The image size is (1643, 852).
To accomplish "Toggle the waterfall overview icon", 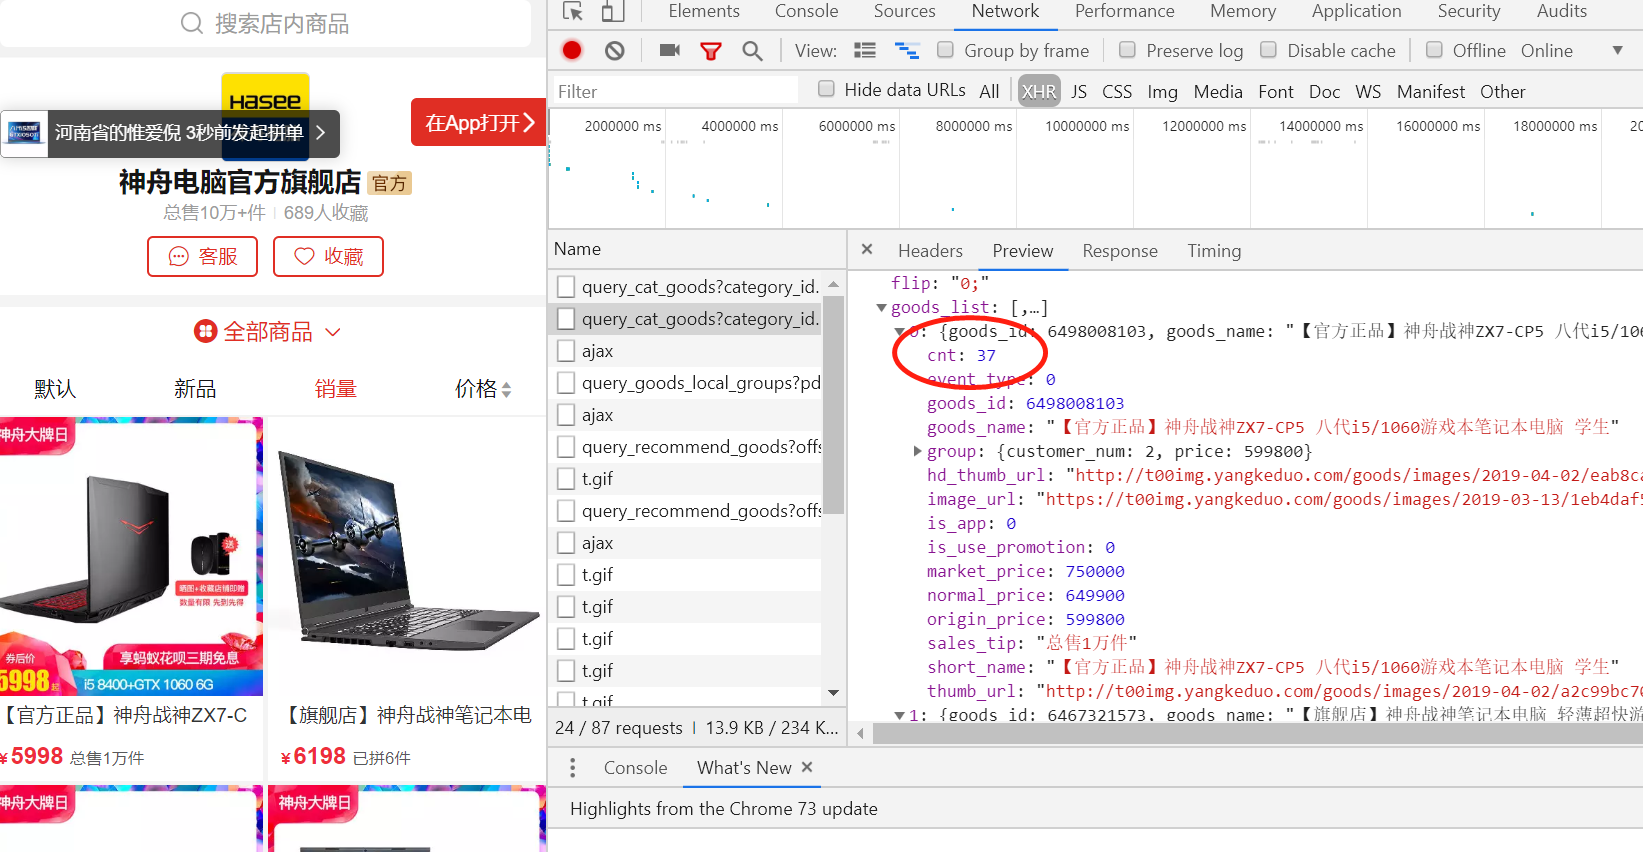I will [x=907, y=50].
